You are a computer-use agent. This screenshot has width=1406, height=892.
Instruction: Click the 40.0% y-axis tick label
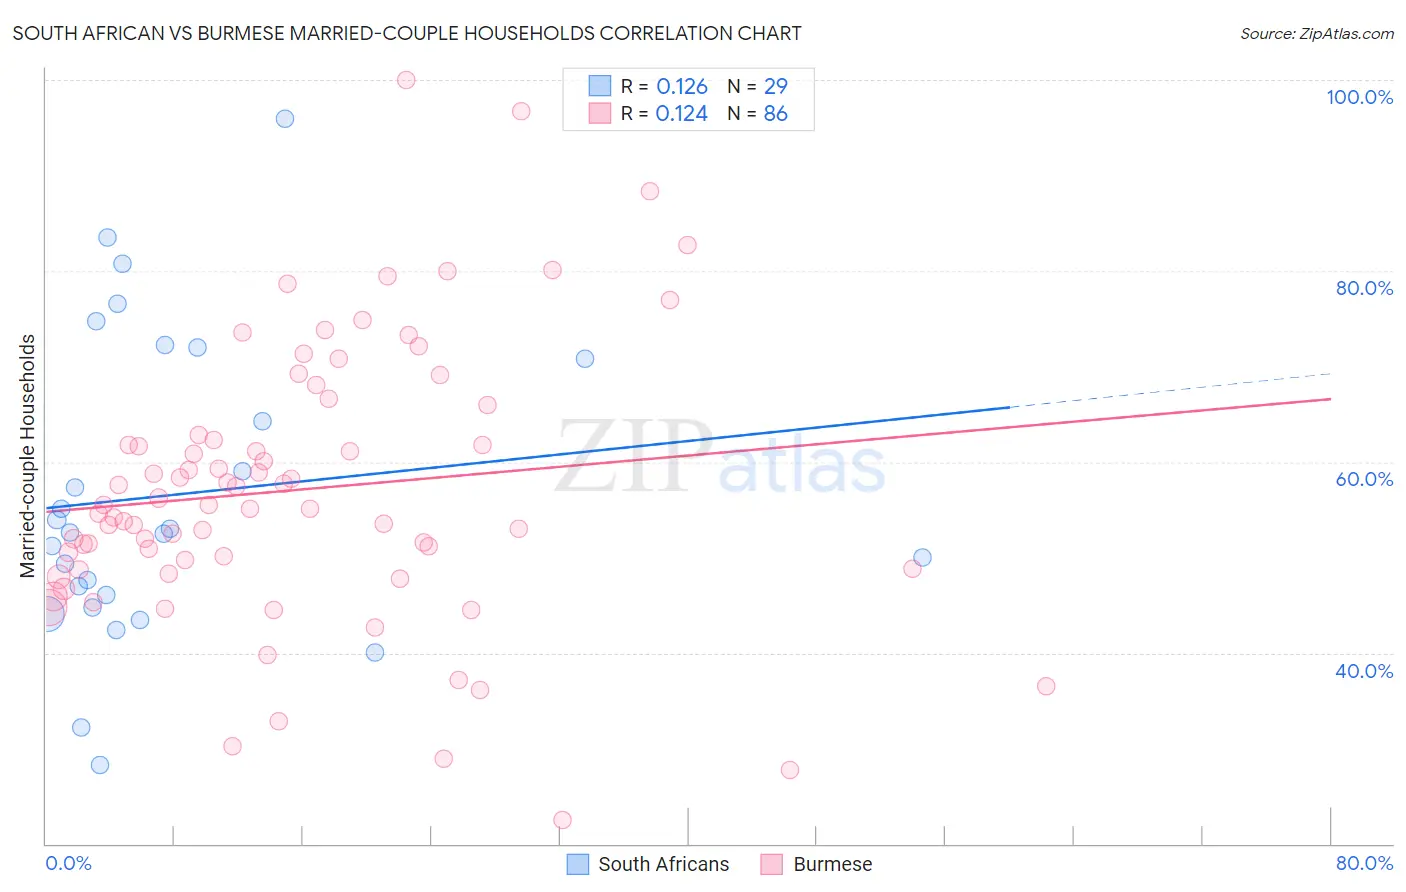[x=1364, y=671]
